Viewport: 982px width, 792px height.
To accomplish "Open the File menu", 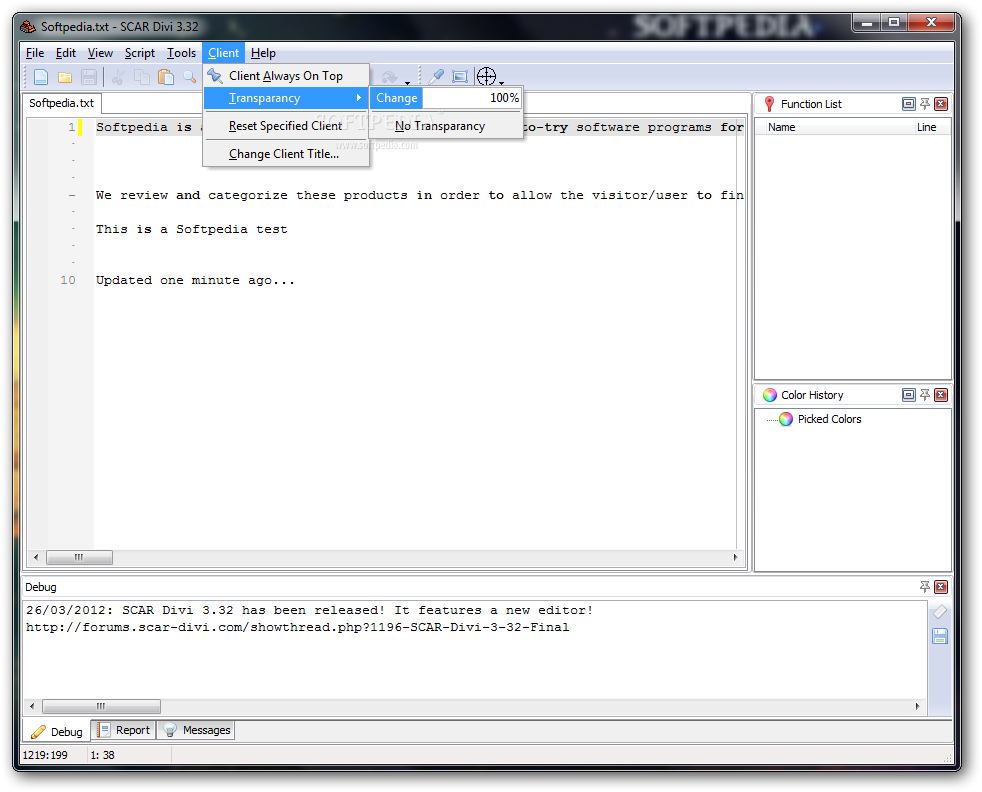I will [34, 53].
